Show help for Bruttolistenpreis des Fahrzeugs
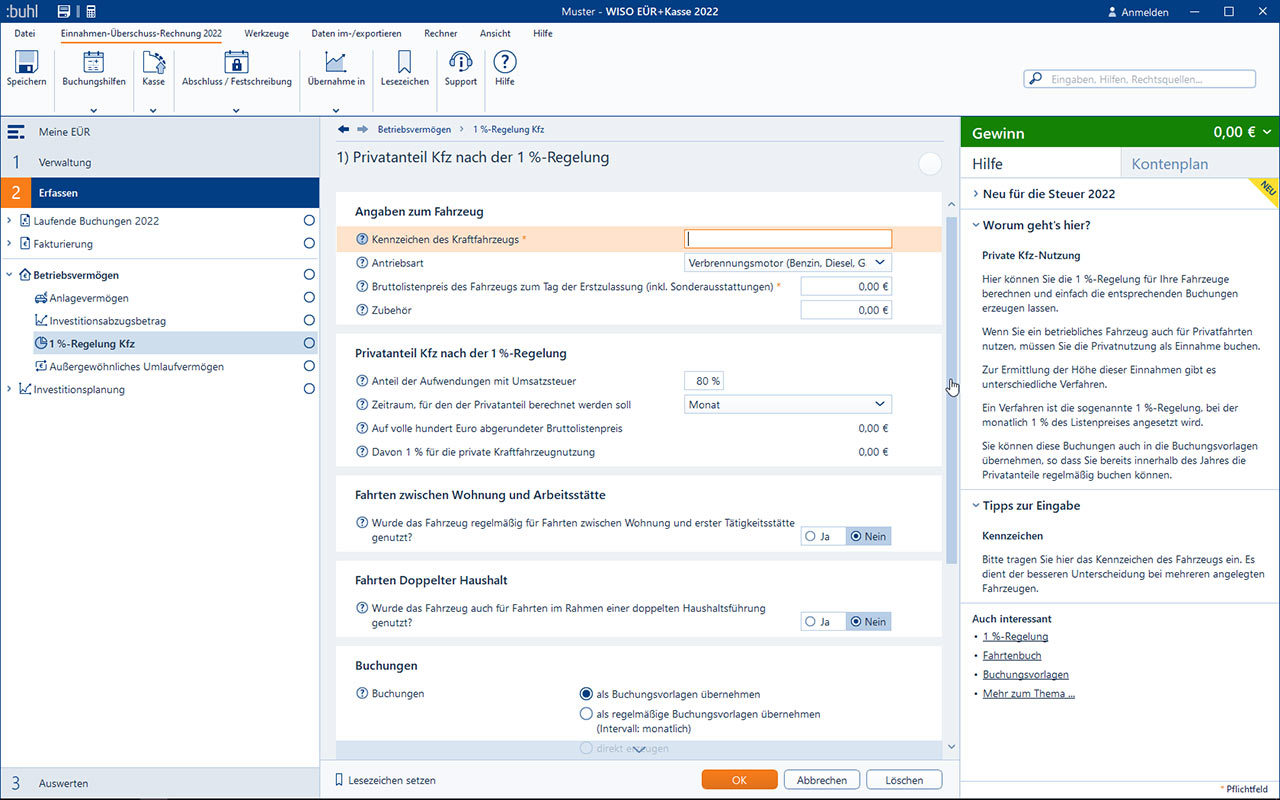 point(362,287)
